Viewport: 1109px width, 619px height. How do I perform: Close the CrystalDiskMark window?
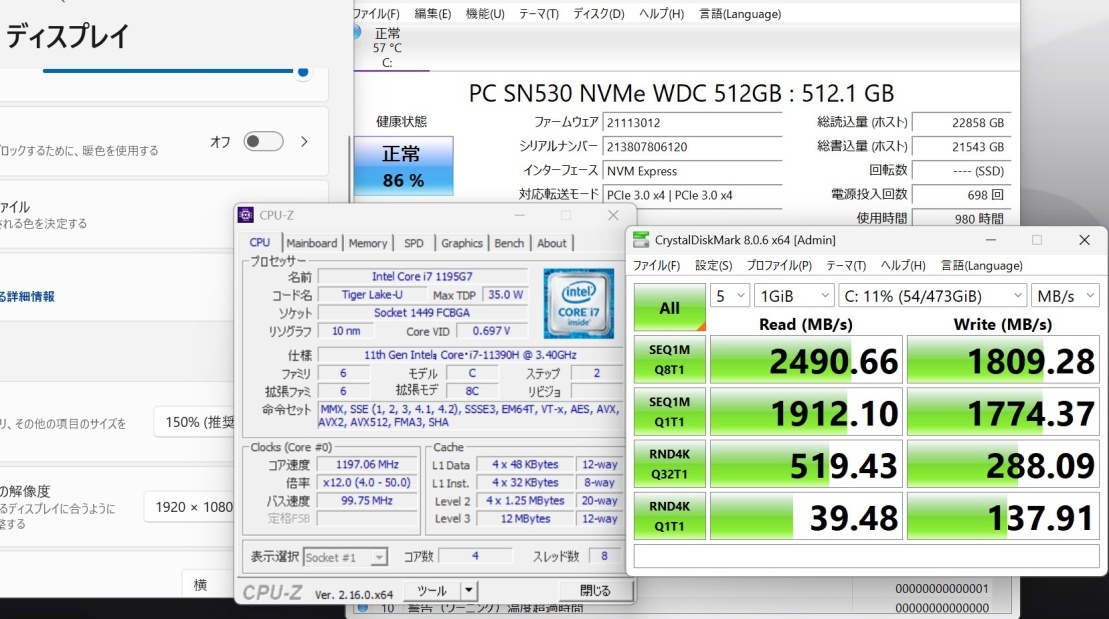[1084, 240]
